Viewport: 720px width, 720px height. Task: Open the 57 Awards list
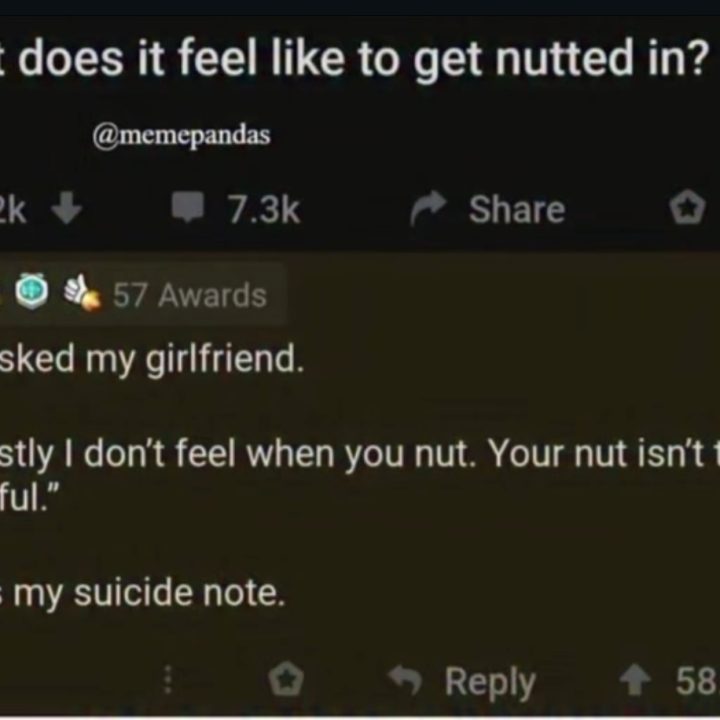pos(189,296)
